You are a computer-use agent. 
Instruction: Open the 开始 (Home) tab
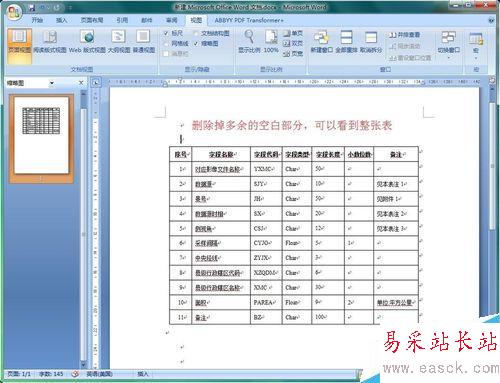point(37,20)
